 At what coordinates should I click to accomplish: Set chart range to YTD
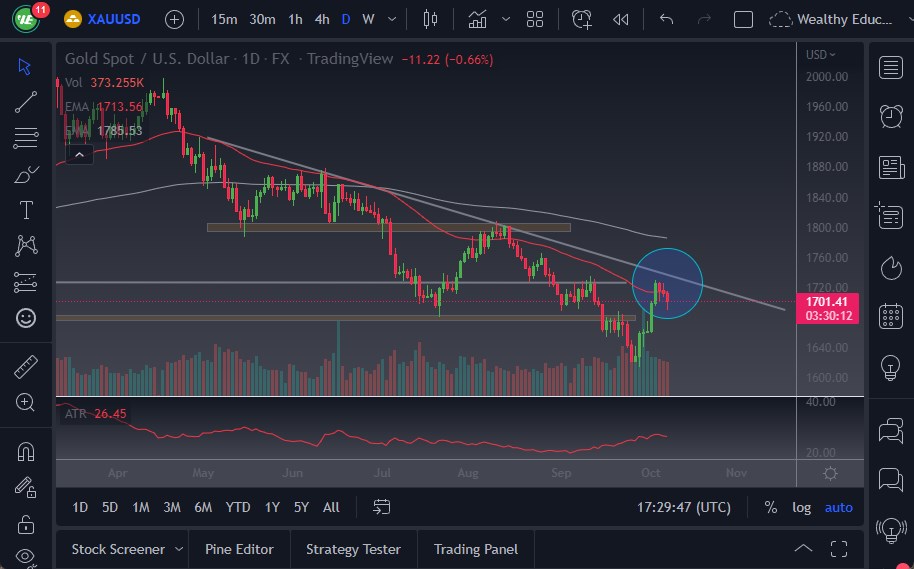click(238, 507)
